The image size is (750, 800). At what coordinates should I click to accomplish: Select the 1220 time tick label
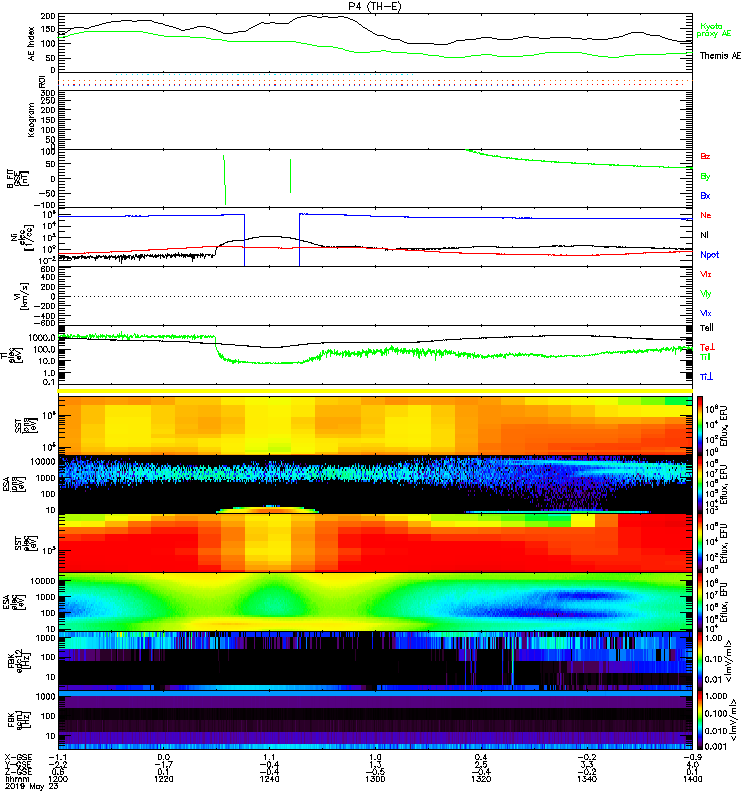[164, 779]
